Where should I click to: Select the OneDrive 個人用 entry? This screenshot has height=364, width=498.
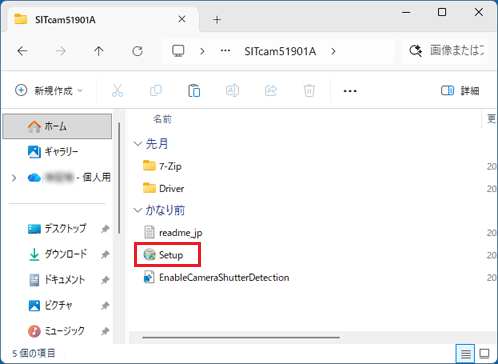(x=69, y=178)
